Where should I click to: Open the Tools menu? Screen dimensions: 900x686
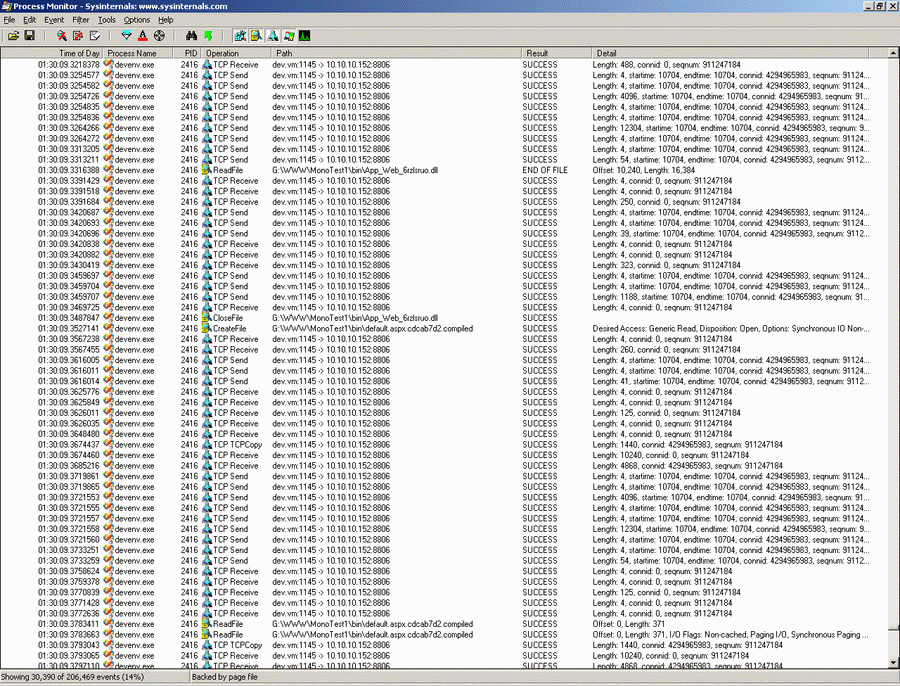coord(106,20)
